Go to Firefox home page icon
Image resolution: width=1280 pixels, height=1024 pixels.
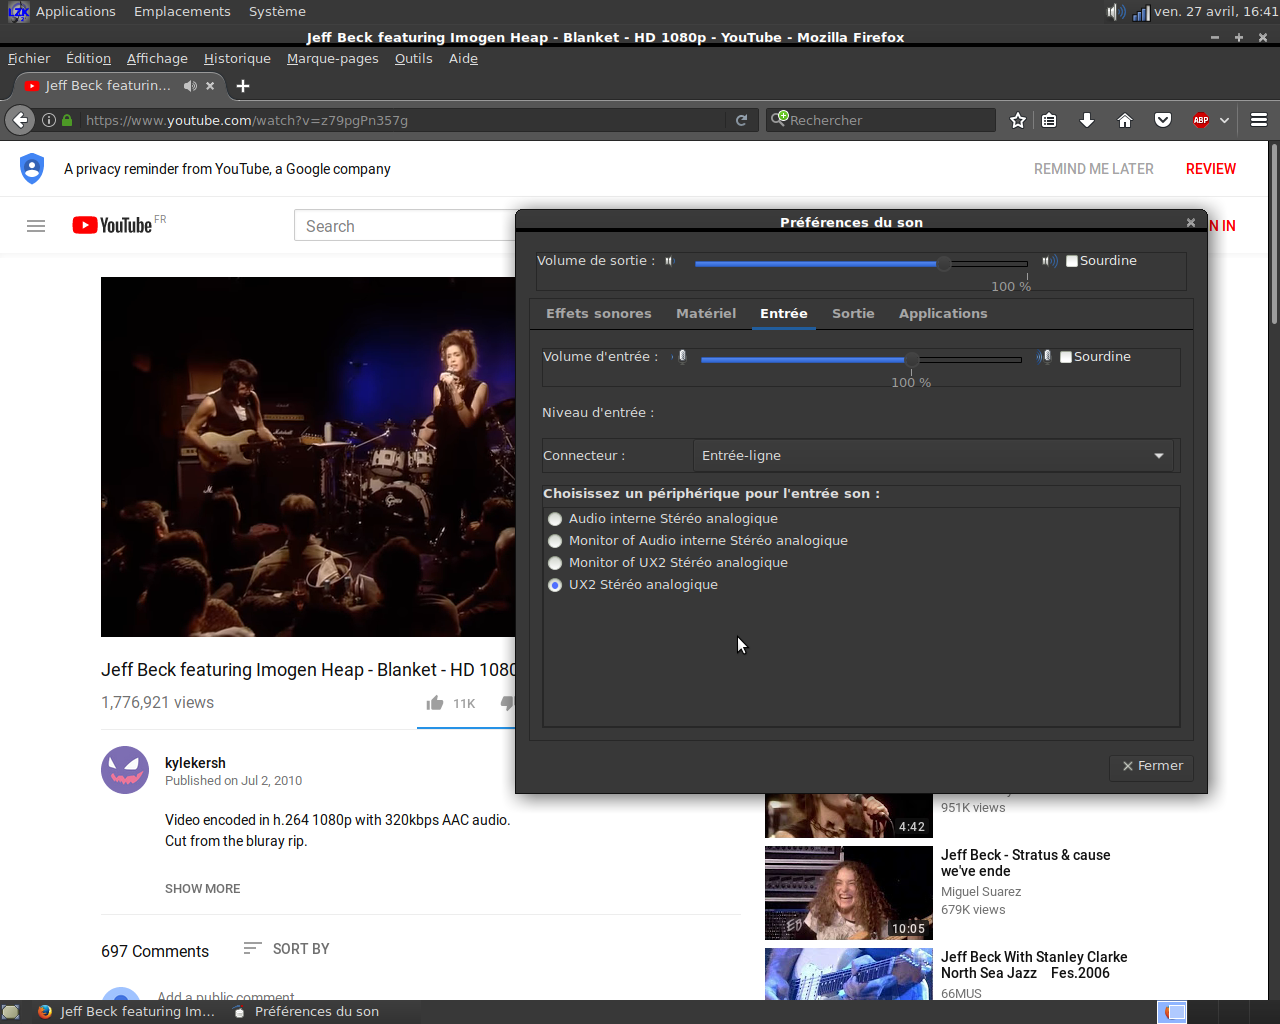[x=1125, y=120]
